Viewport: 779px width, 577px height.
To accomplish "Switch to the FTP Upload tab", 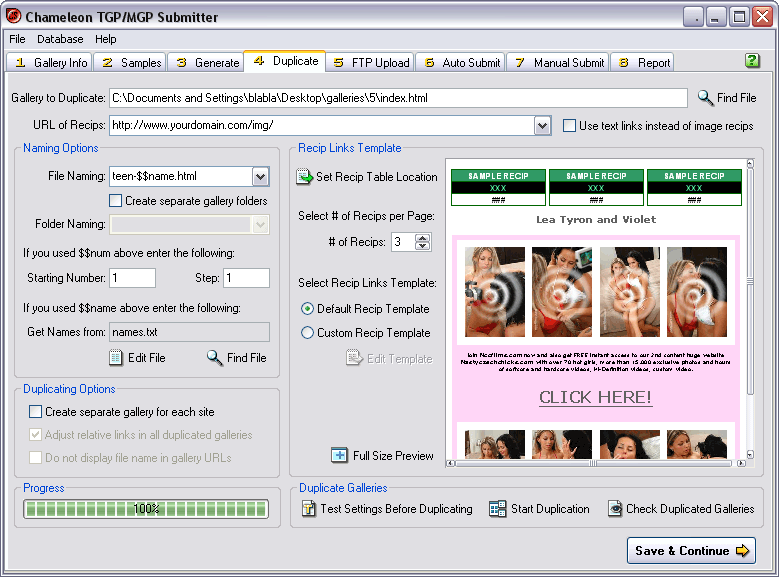I will pos(370,63).
